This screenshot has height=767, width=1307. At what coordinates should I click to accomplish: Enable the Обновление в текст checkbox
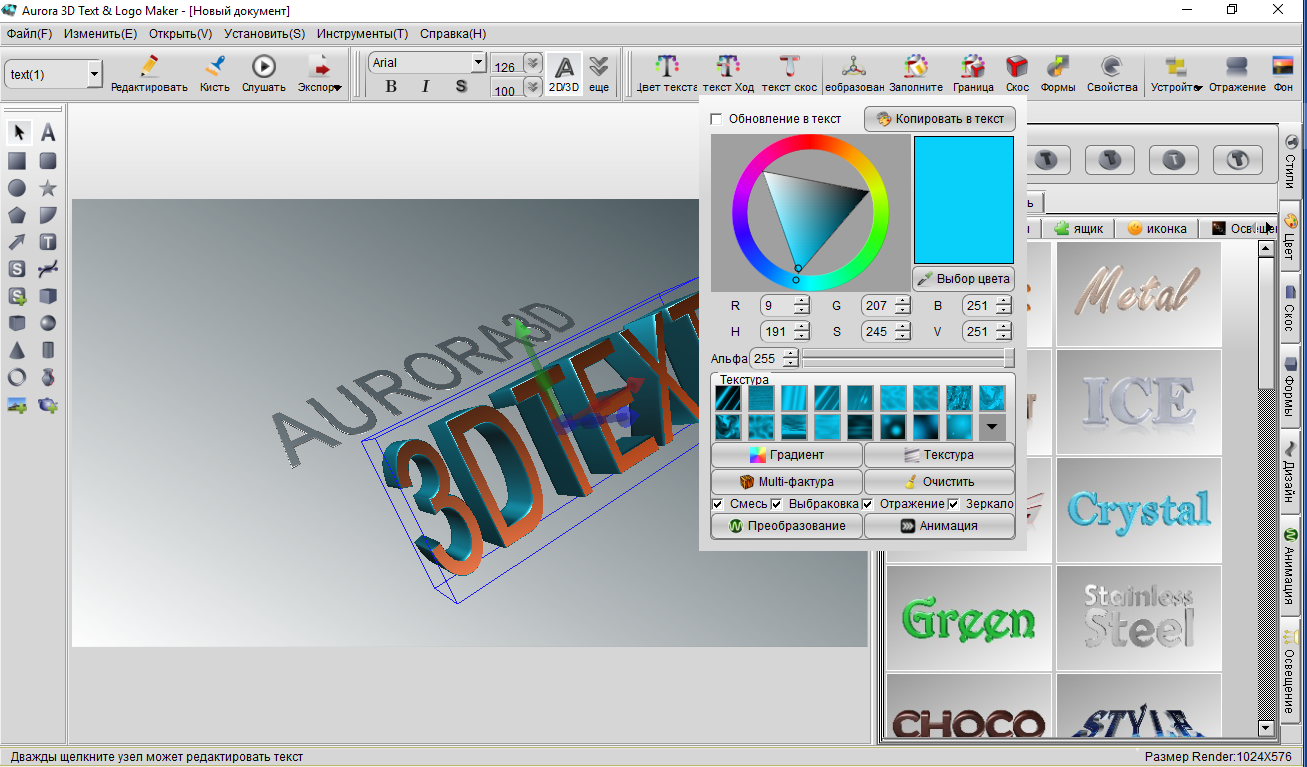point(716,119)
